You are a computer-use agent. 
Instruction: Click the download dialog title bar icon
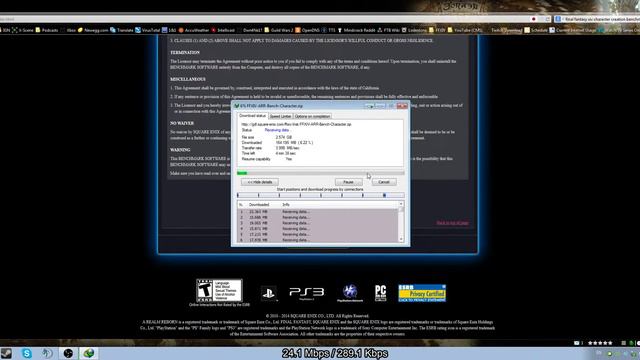[236, 106]
